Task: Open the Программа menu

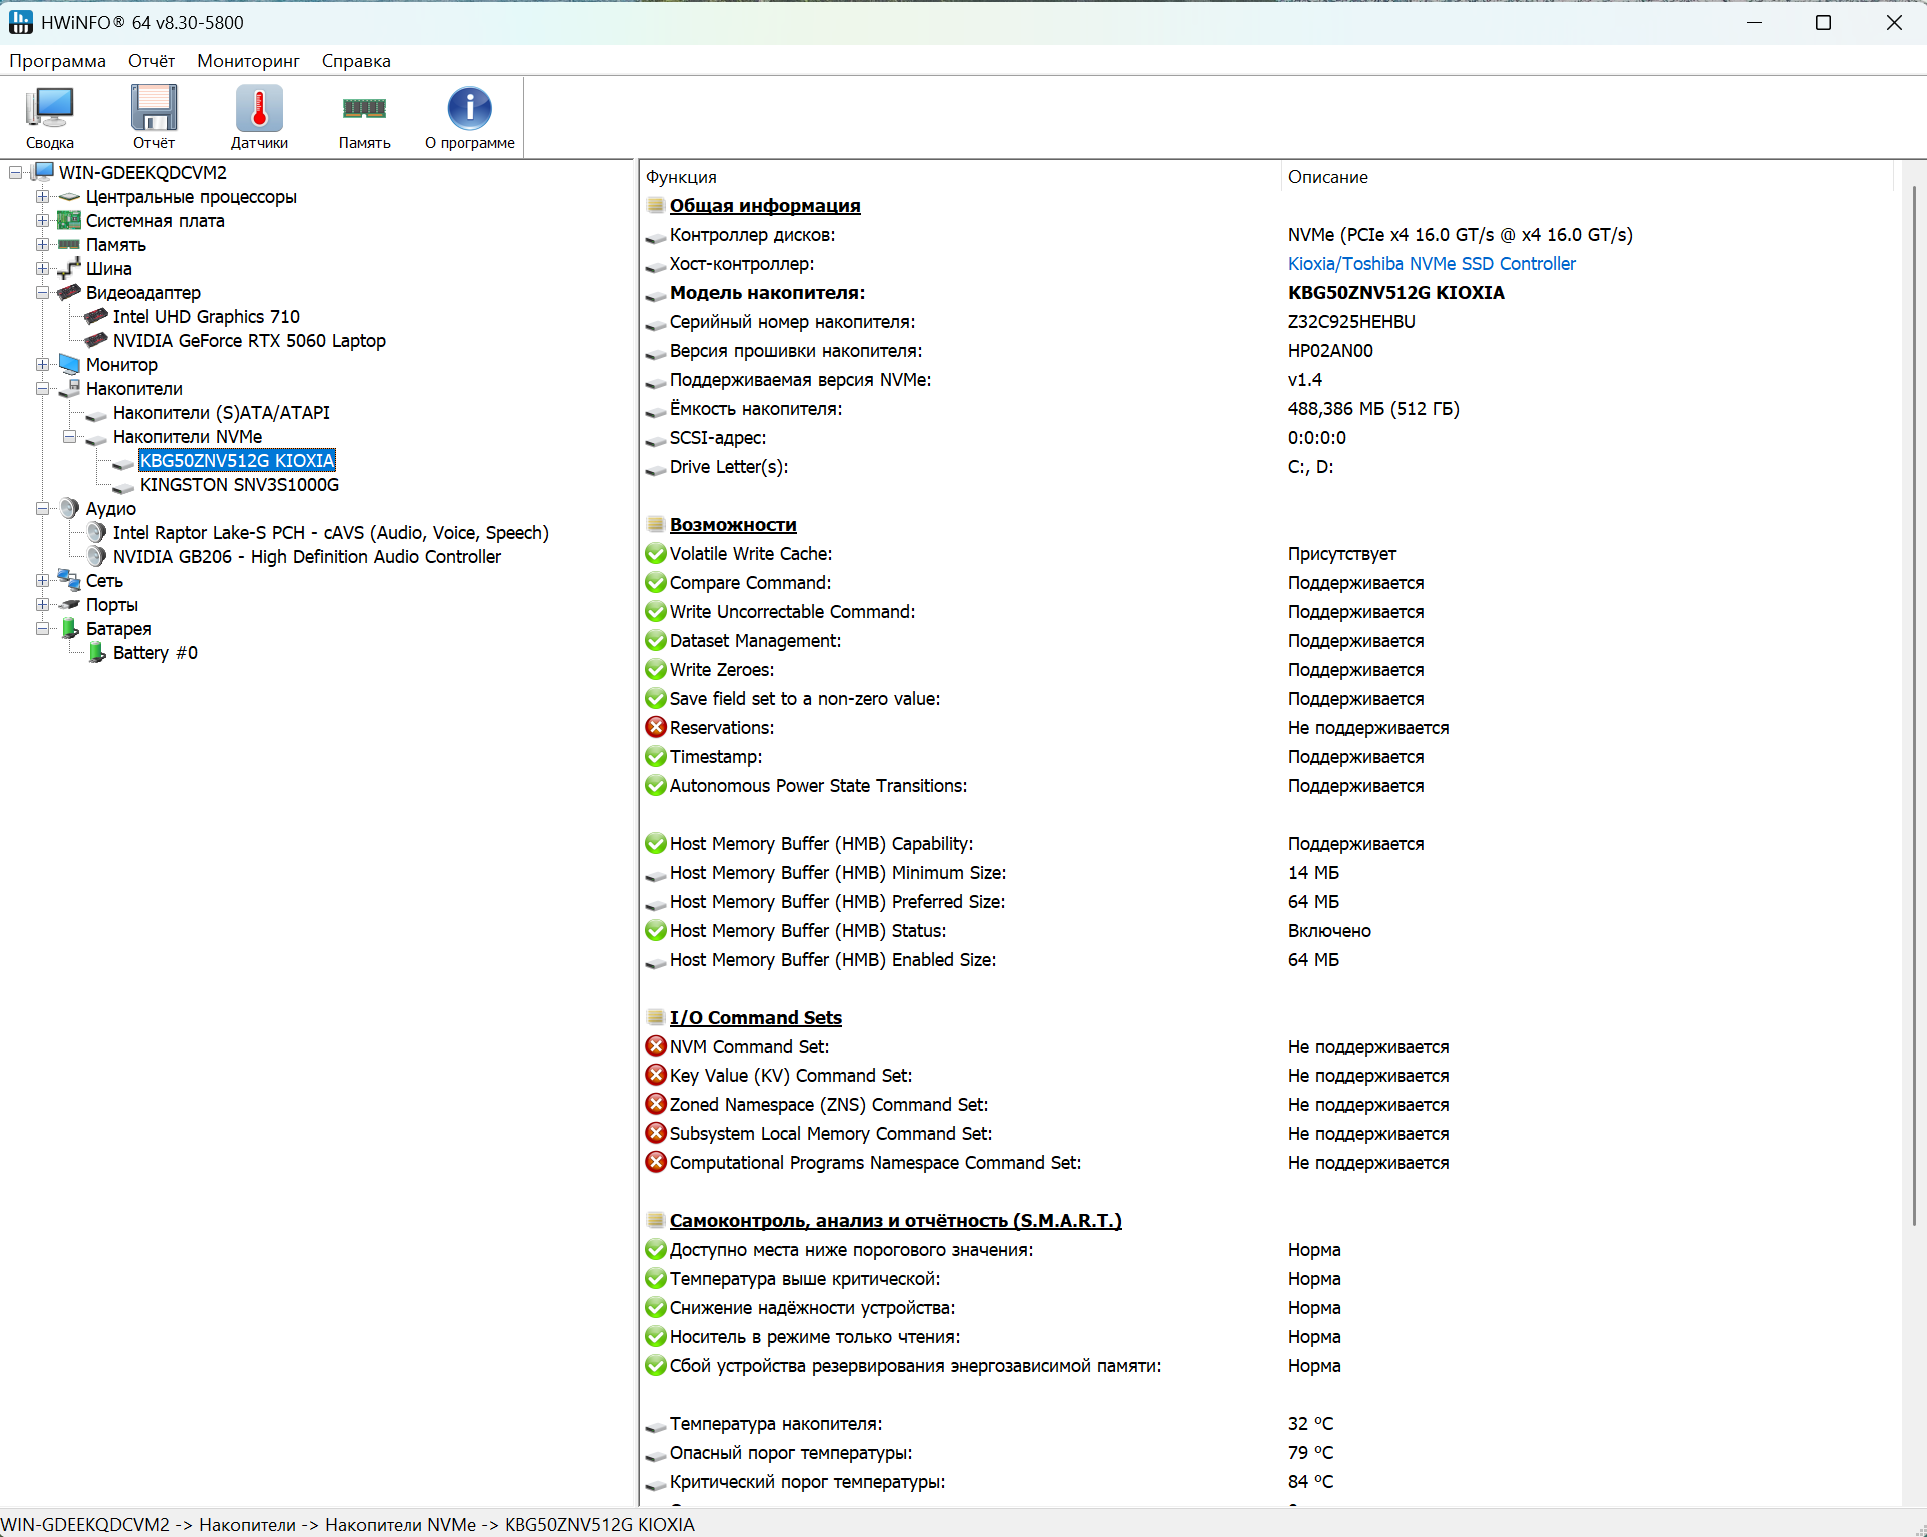Action: (x=57, y=61)
